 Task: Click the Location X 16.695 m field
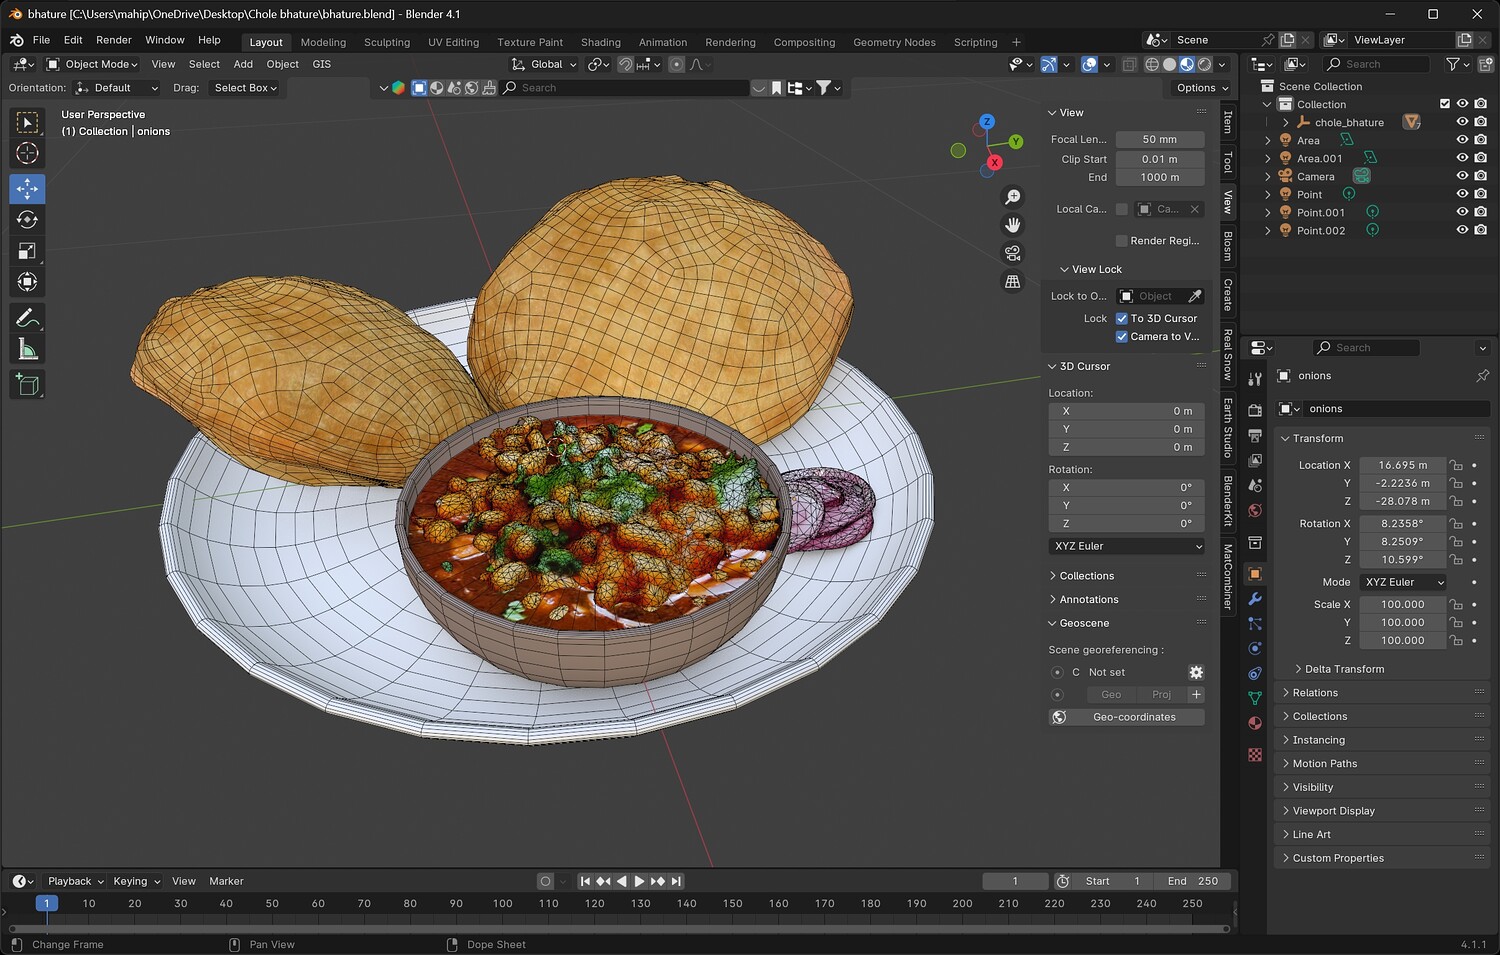pos(1402,465)
